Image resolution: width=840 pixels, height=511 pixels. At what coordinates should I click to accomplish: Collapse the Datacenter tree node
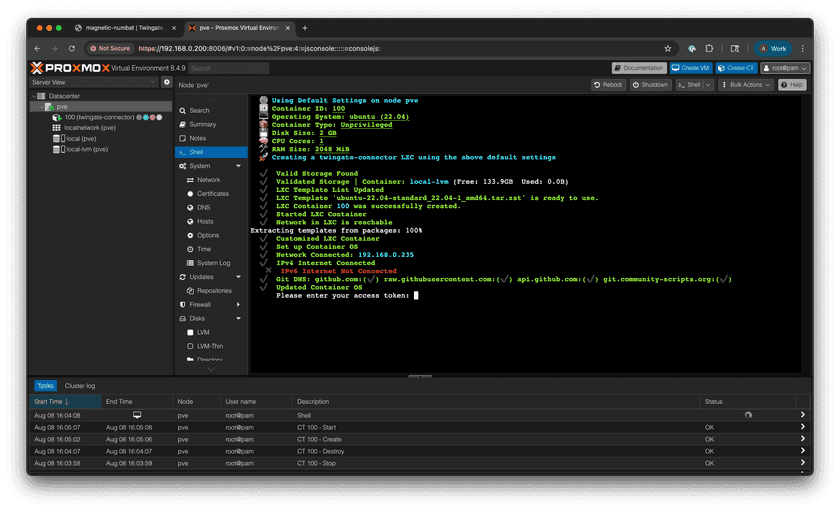pos(32,96)
